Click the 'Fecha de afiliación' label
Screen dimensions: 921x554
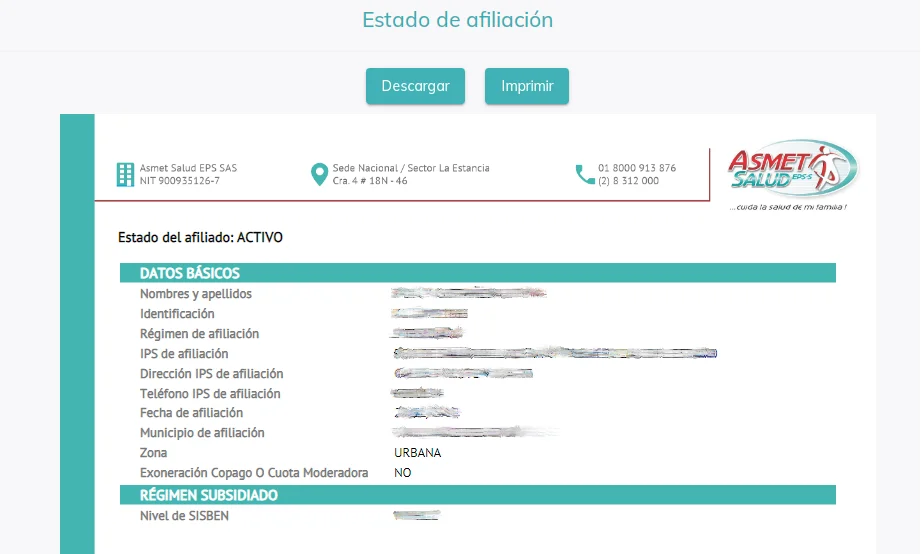[x=191, y=413]
